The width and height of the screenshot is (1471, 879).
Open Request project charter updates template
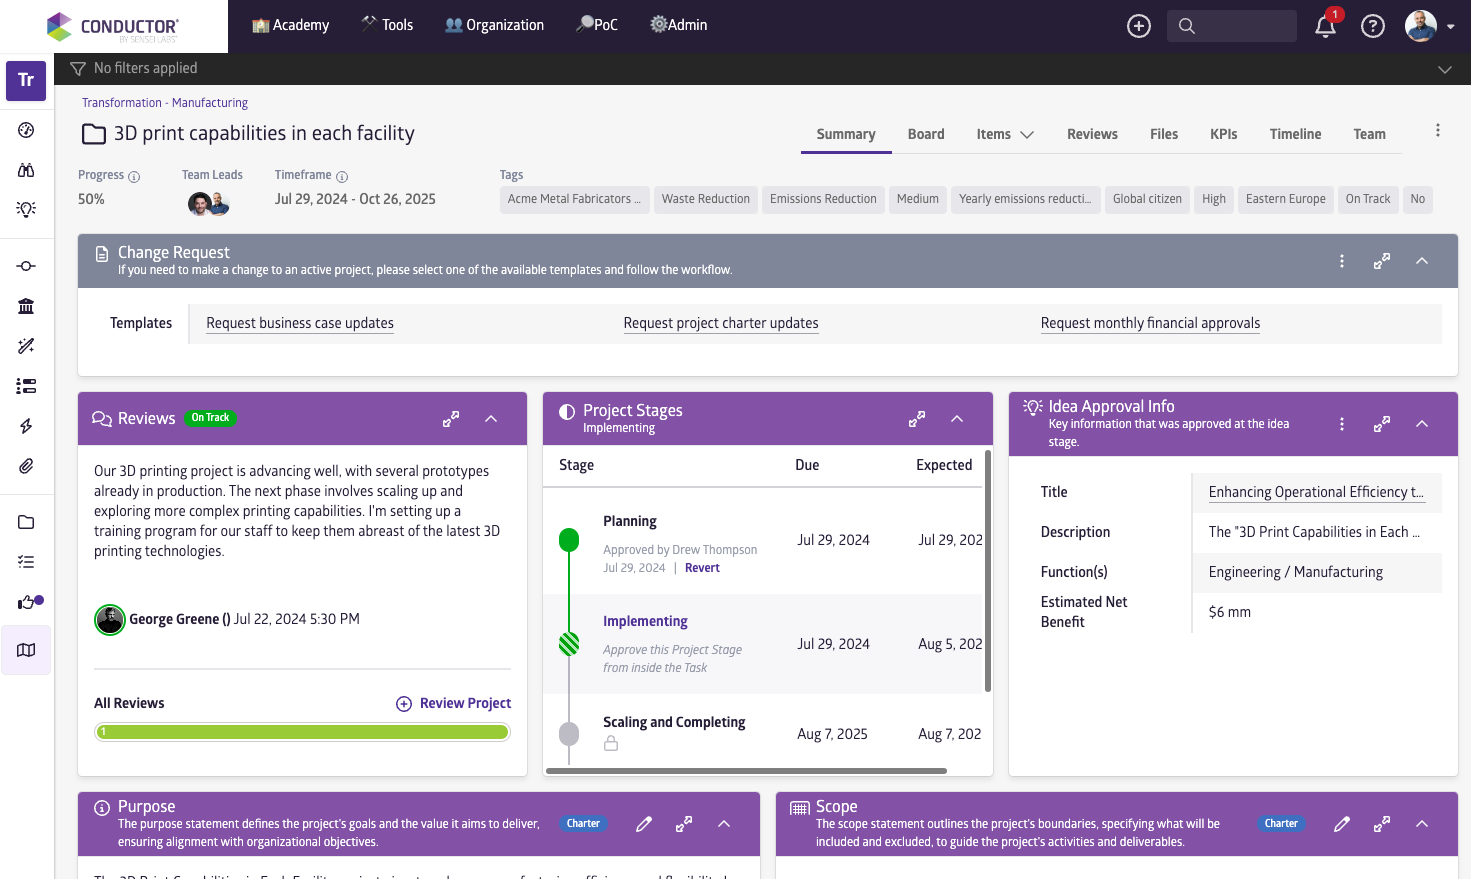tap(721, 323)
